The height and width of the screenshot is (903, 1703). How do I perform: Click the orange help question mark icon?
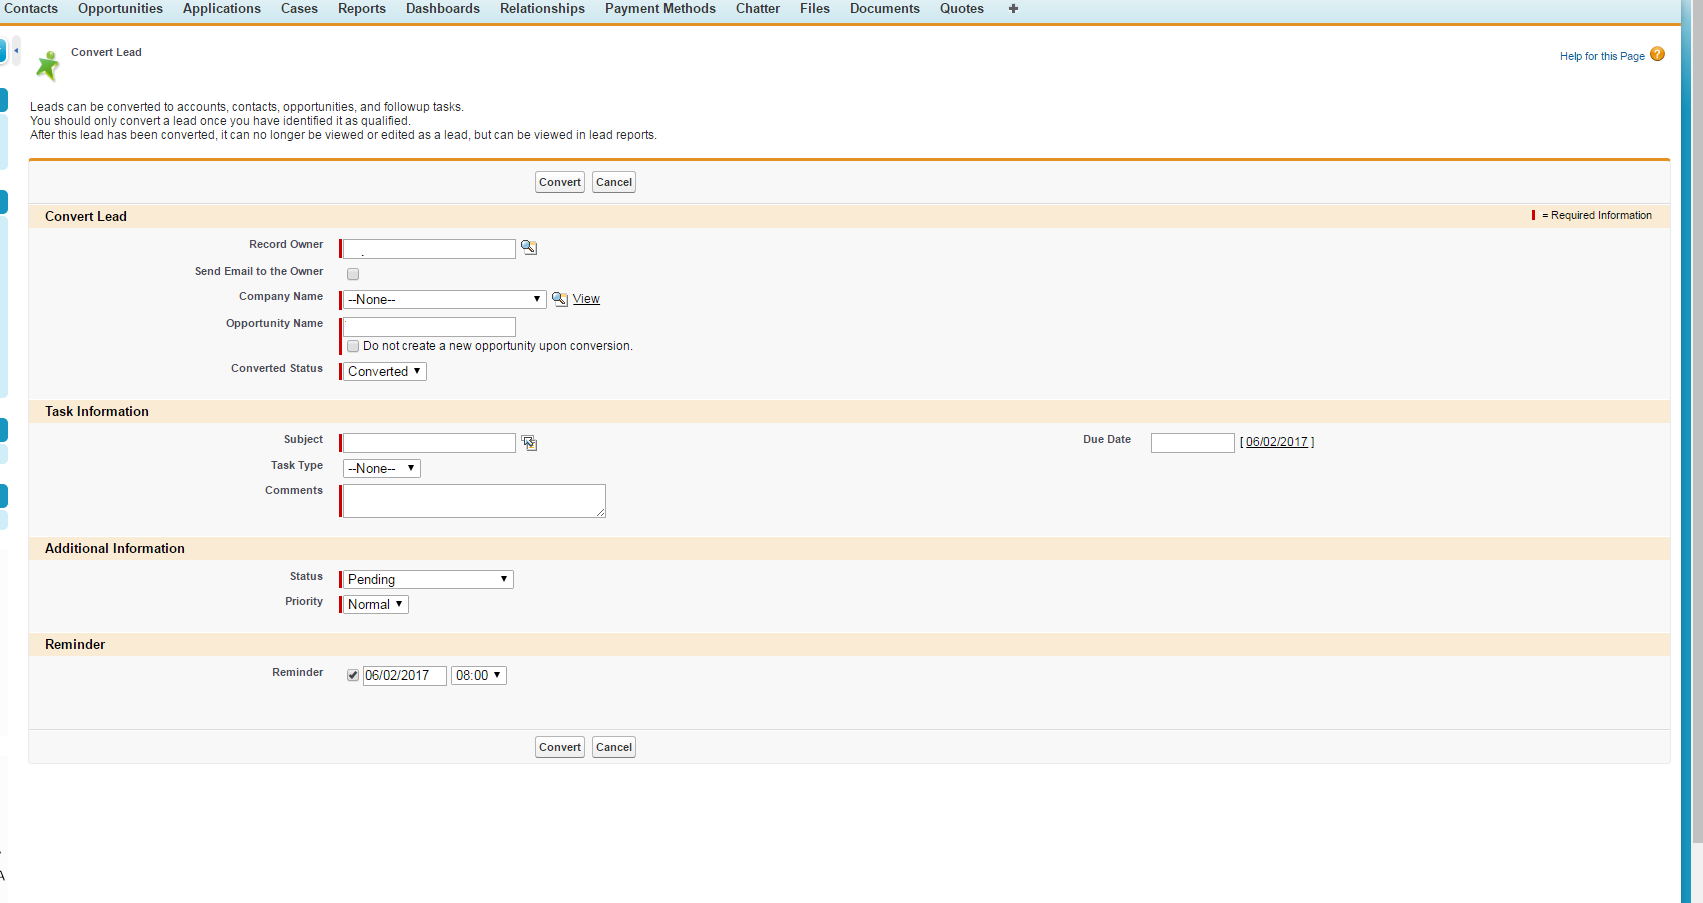point(1657,55)
